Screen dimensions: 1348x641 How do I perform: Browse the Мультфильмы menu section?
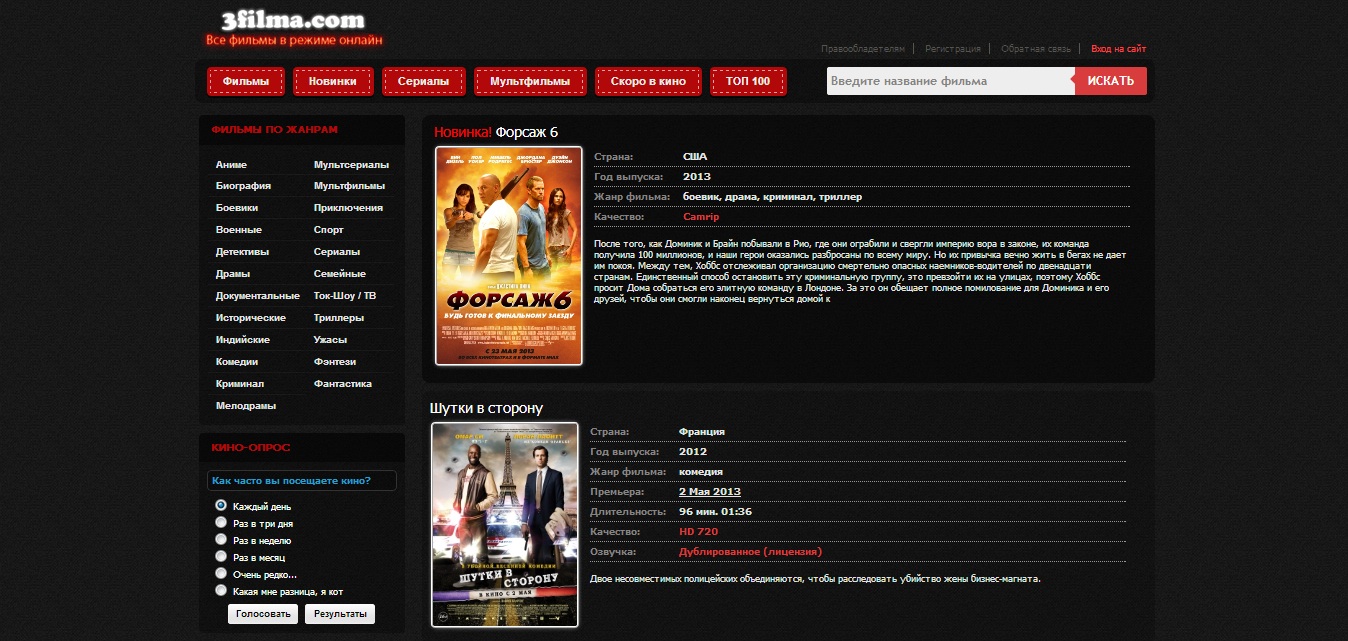530,81
